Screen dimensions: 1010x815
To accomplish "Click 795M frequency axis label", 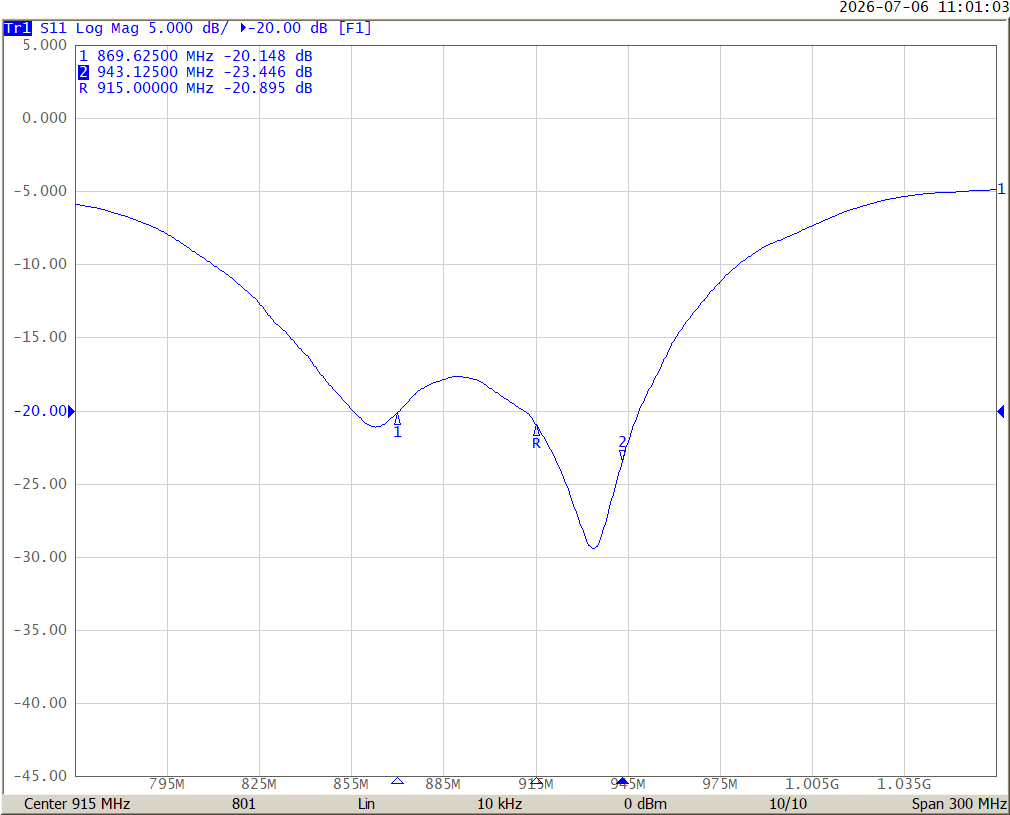I will (167, 784).
